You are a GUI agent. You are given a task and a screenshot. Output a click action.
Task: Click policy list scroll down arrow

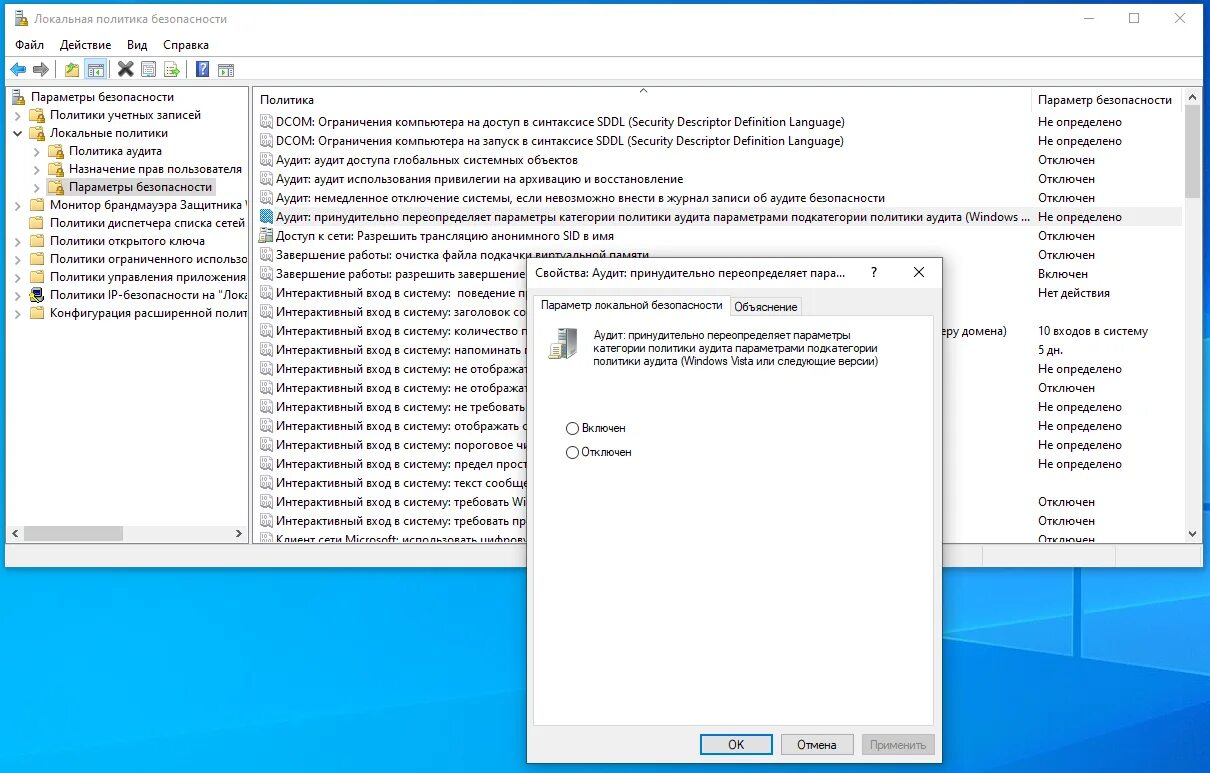tap(1192, 534)
